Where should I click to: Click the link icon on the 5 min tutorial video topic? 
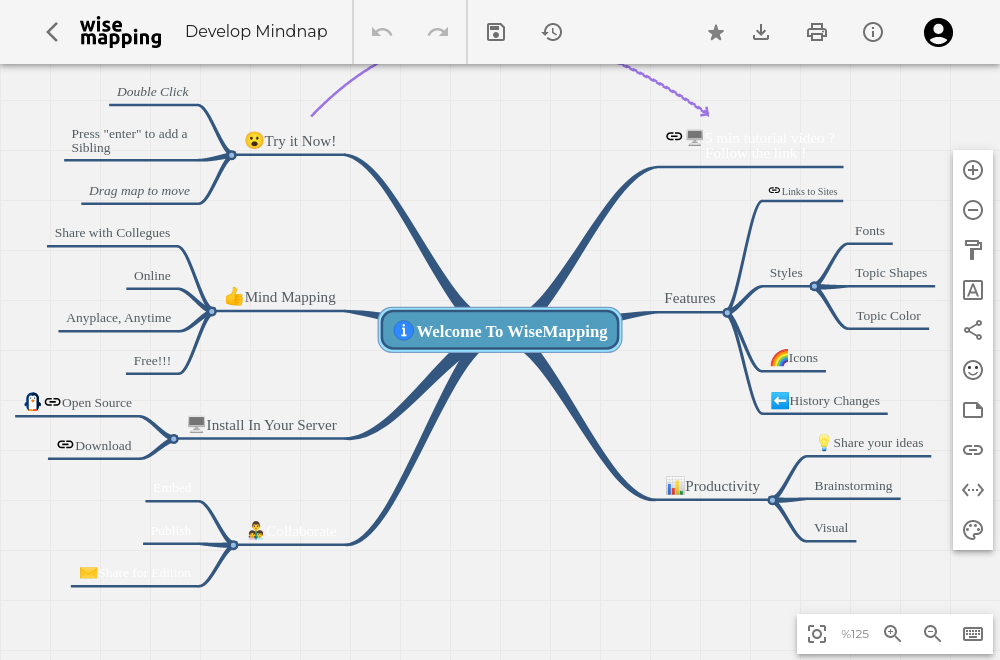(674, 136)
